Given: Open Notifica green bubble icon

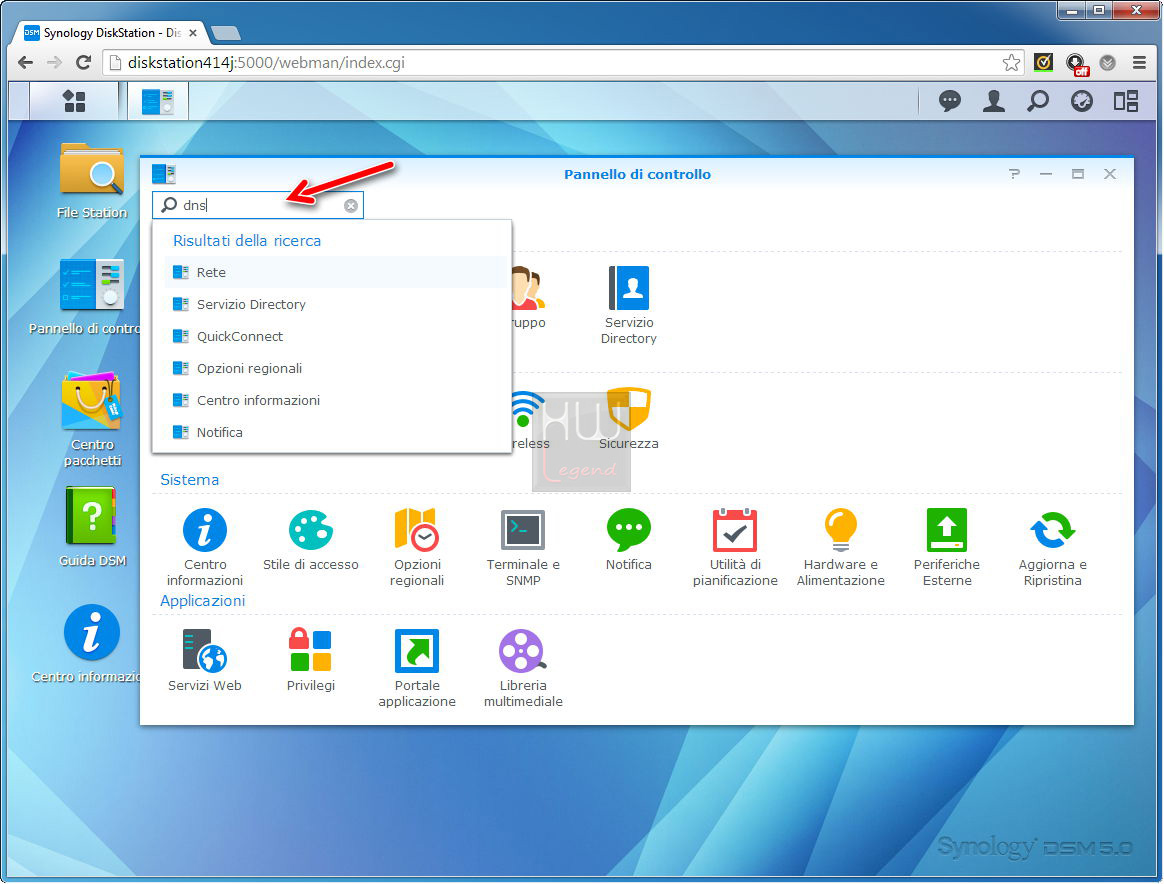Looking at the screenshot, I should 629,540.
